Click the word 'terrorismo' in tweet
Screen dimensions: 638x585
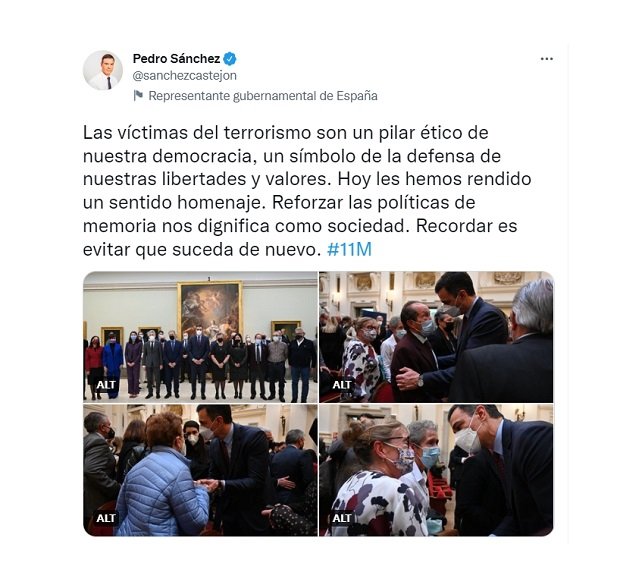268,133
